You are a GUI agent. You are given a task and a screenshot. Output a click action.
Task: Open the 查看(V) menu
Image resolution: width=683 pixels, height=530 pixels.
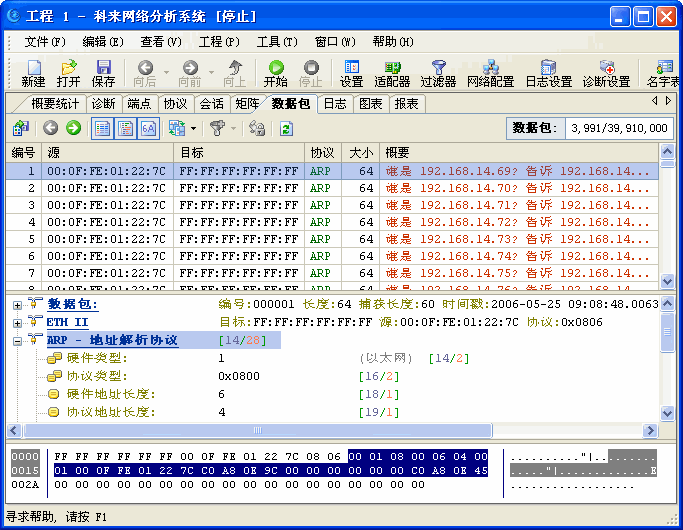[161, 42]
